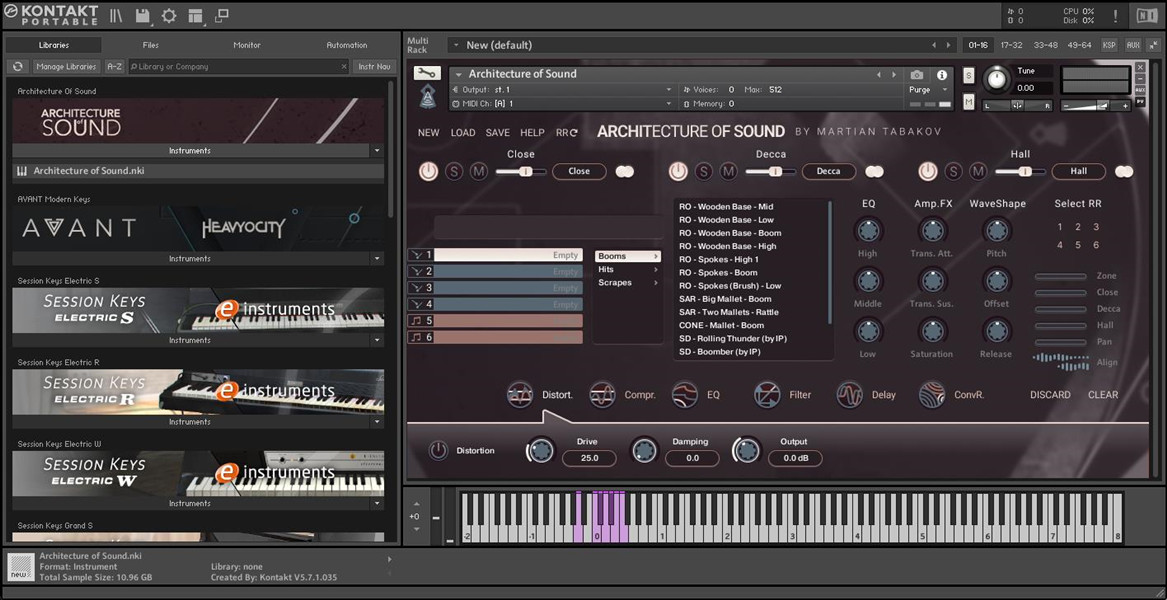Switch to the Files tab
Image resolution: width=1167 pixels, height=600 pixels.
[150, 45]
